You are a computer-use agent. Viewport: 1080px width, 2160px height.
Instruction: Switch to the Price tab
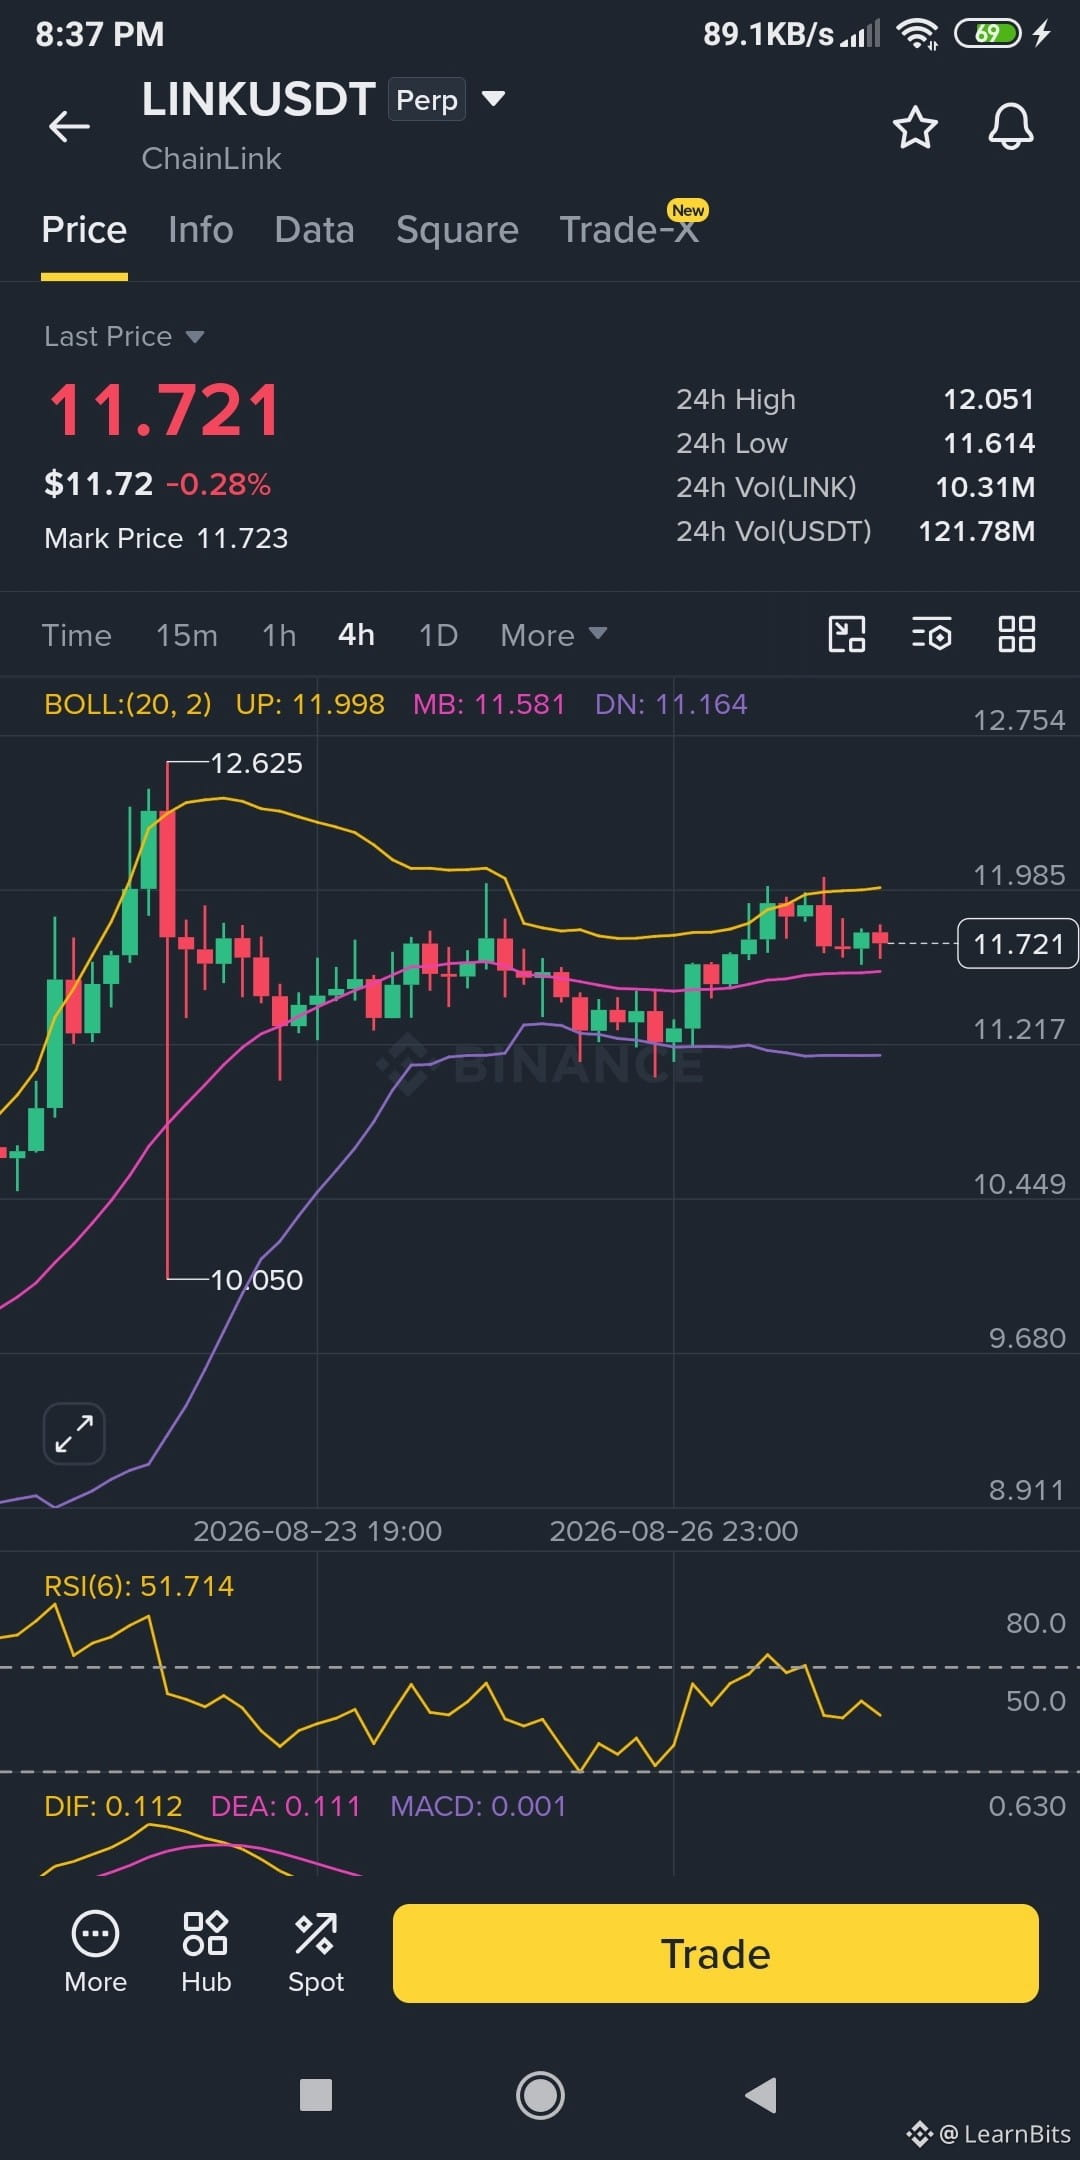(84, 230)
